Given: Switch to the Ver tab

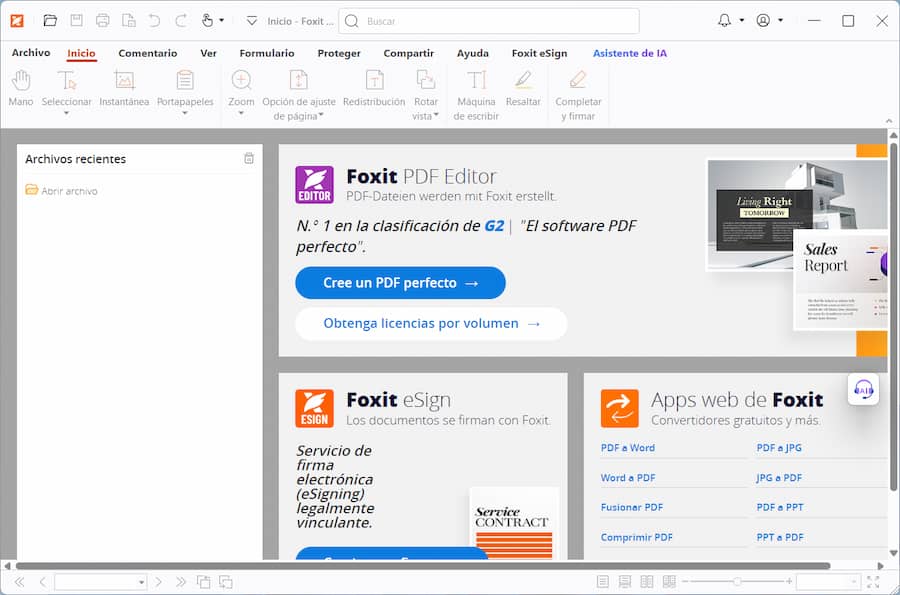Looking at the screenshot, I should [208, 53].
